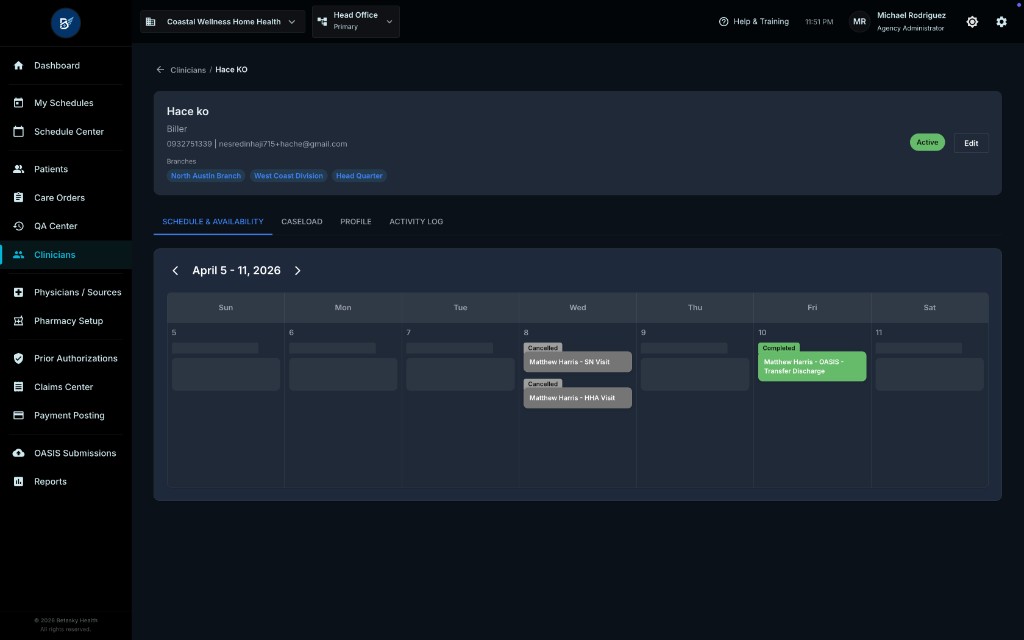
Task: Click the Betenay Health logo icon
Action: 65,23
